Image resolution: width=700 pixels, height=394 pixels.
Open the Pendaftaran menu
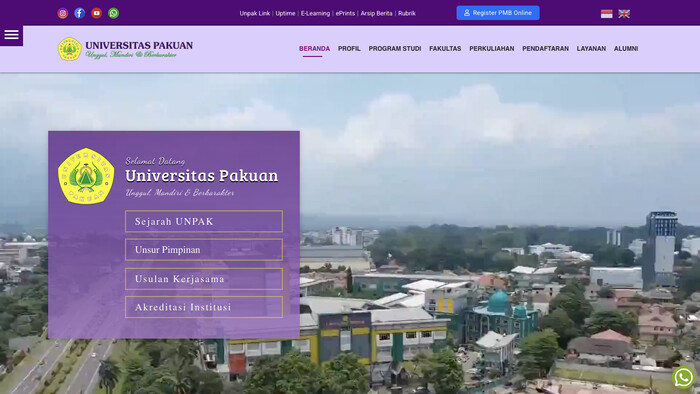click(546, 49)
